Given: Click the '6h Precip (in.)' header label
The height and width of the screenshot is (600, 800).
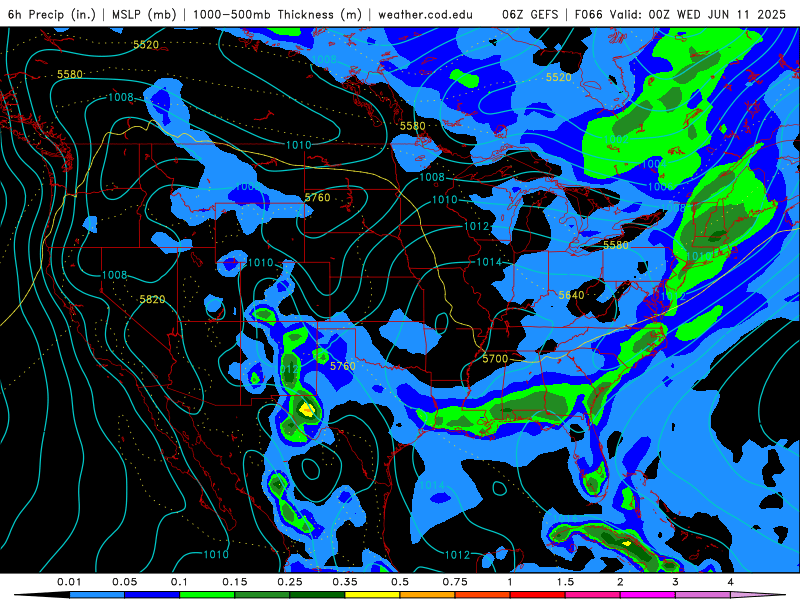Looking at the screenshot, I should (x=52, y=14).
